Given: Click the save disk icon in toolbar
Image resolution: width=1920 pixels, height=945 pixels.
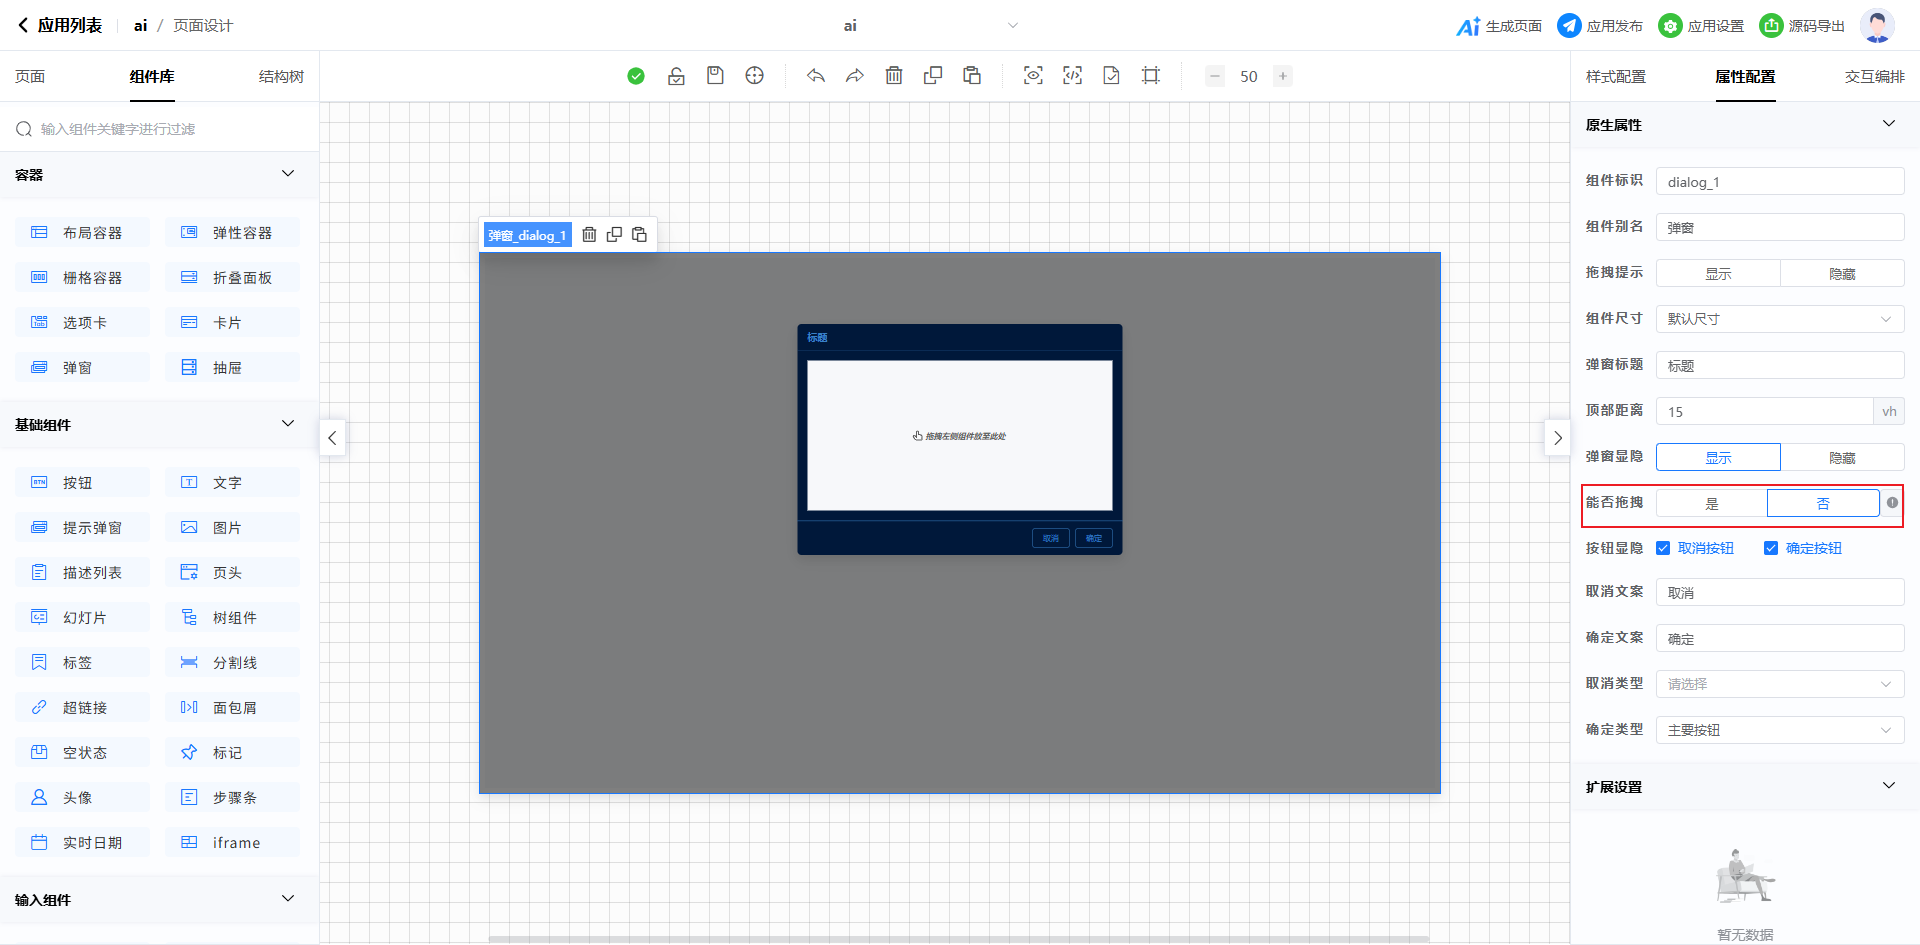Looking at the screenshot, I should pos(715,76).
